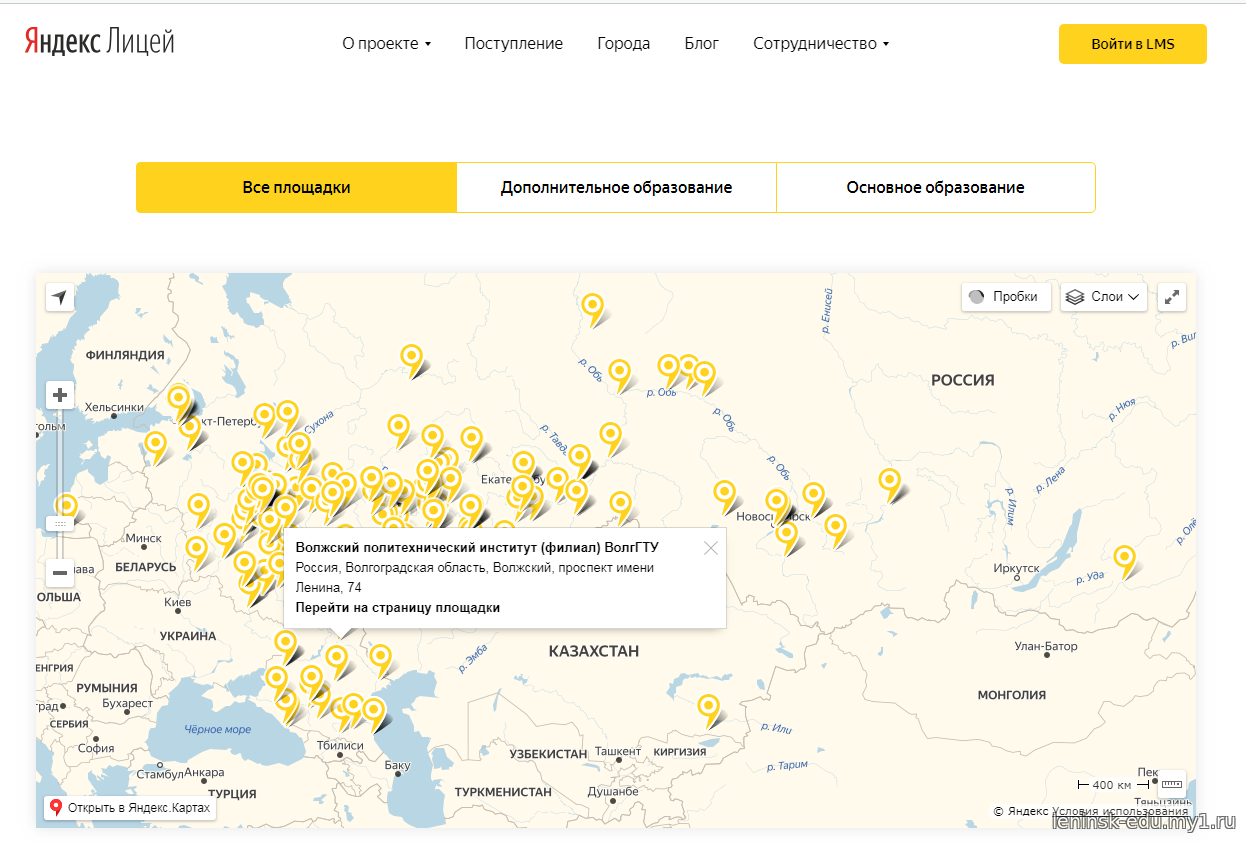Click the map zoom slider handle
The width and height of the screenshot is (1246, 843).
click(x=60, y=524)
